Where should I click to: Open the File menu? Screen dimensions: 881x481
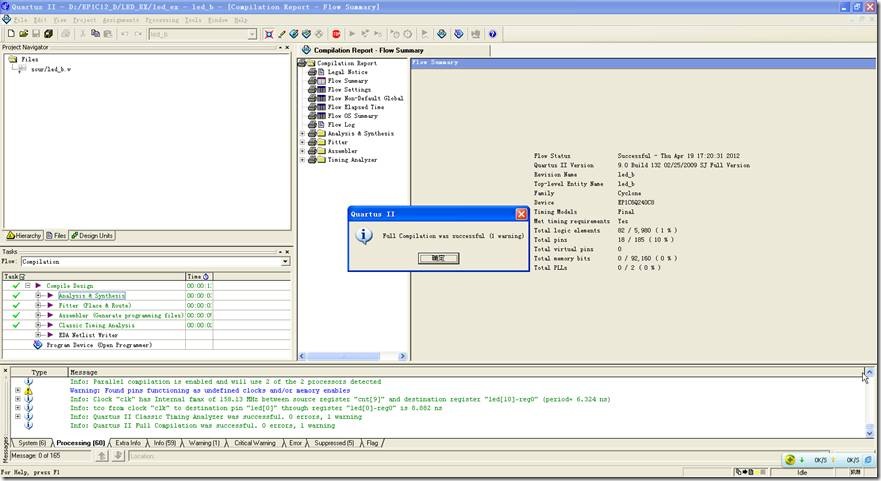click(x=20, y=20)
